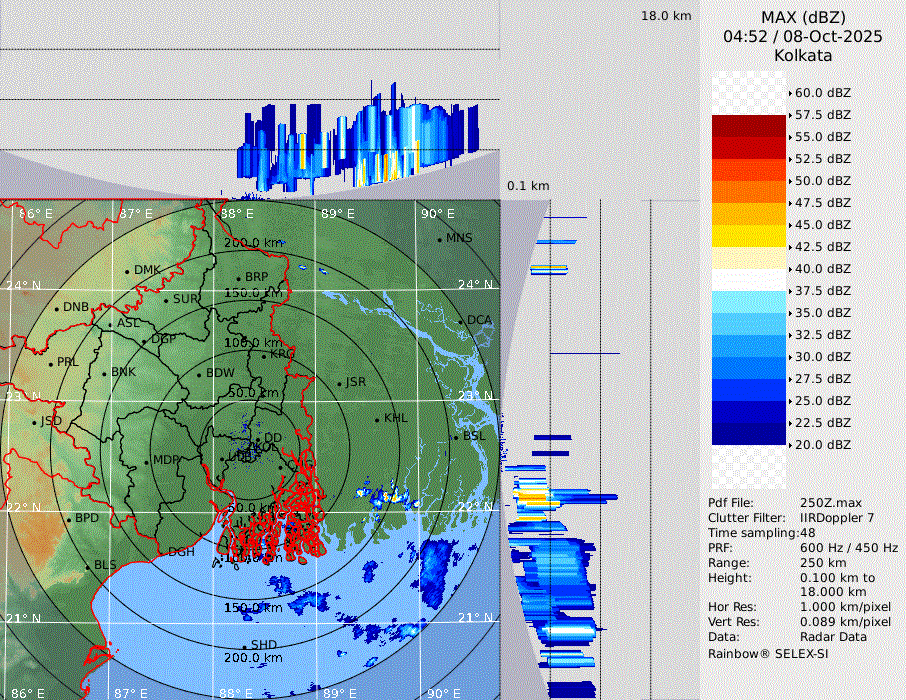Click the KHL station marker

tap(377, 419)
